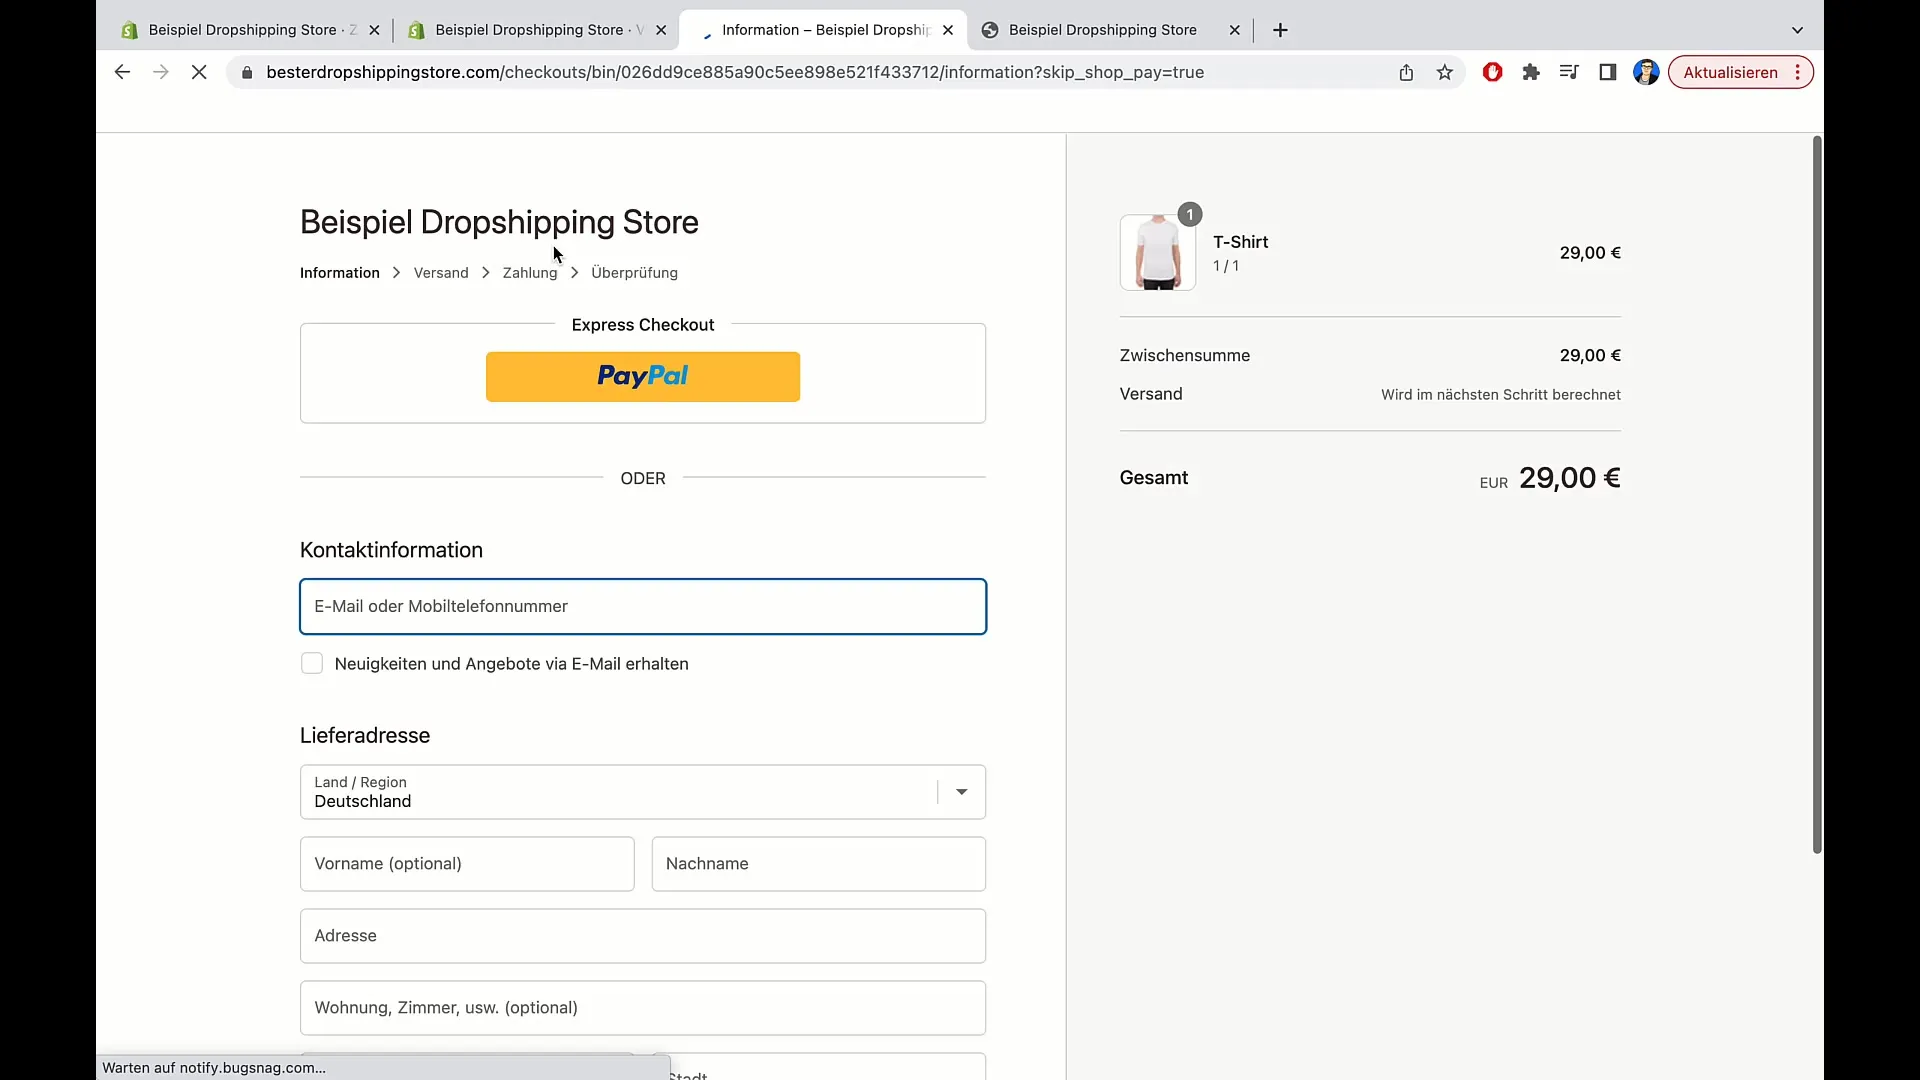1920x1080 pixels.
Task: Switch to first Beispiel Dropshipping Store tab
Action: (250, 30)
